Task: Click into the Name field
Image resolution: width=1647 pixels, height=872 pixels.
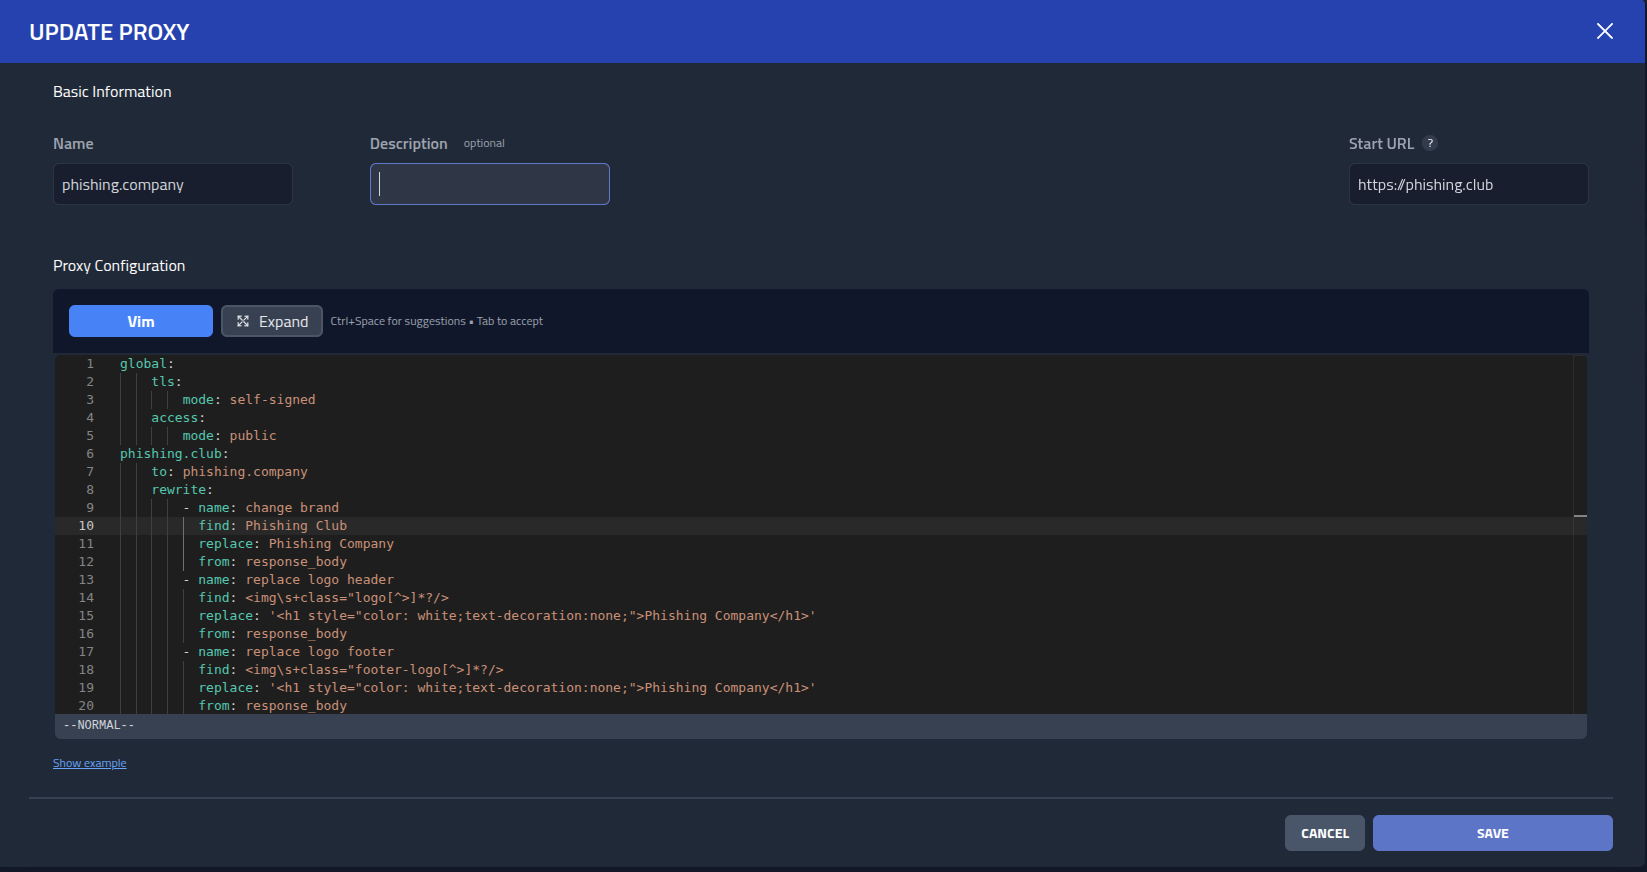Action: pyautogui.click(x=173, y=184)
